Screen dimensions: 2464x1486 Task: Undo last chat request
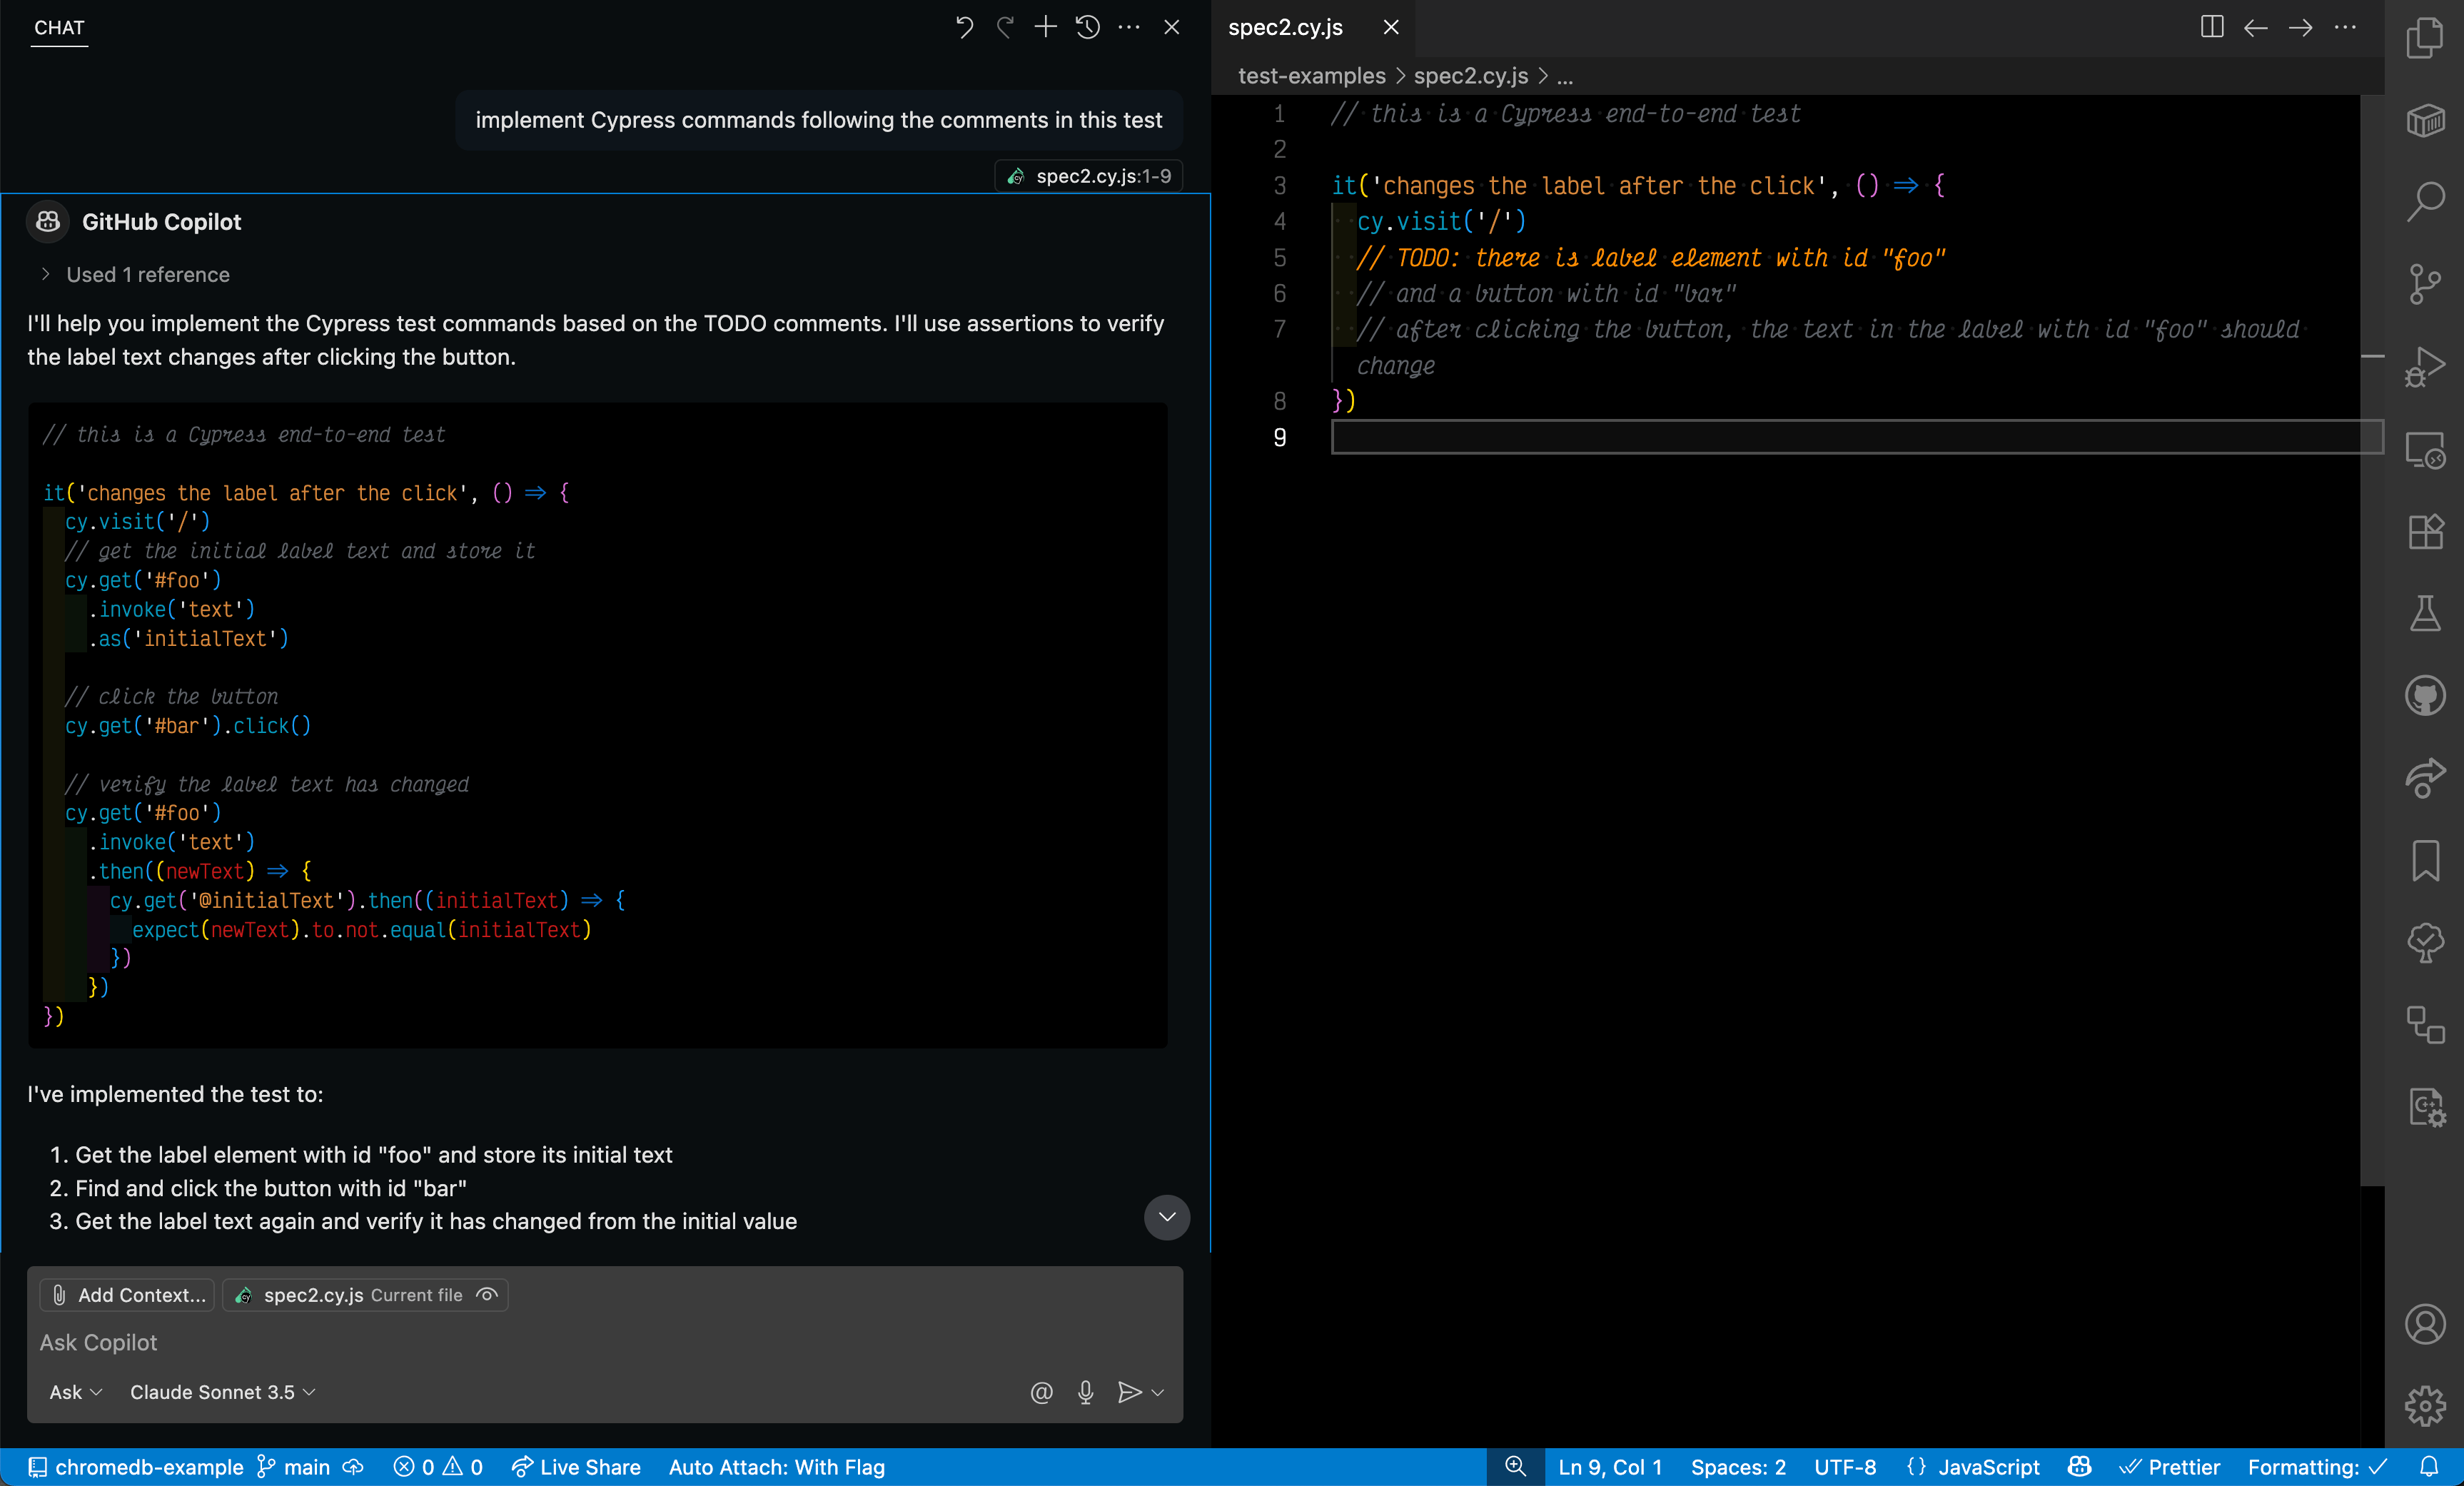[964, 27]
